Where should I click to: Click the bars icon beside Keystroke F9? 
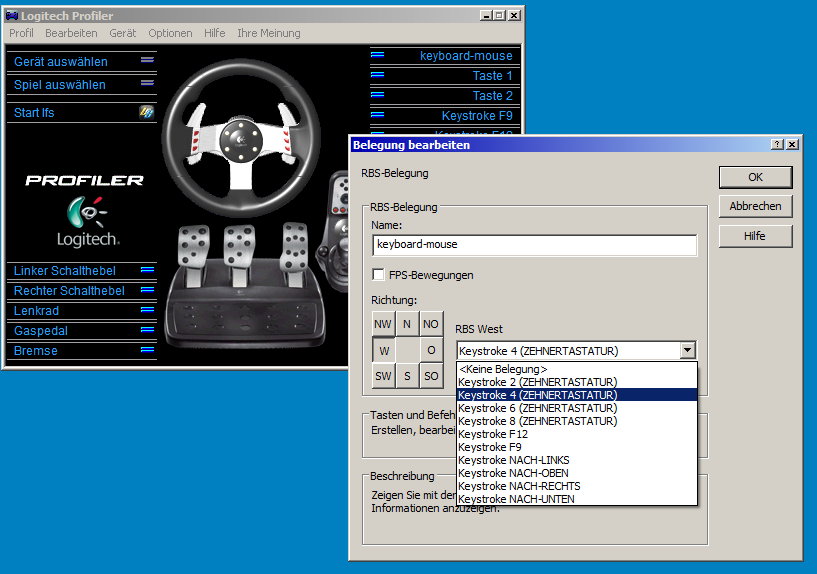[x=377, y=115]
